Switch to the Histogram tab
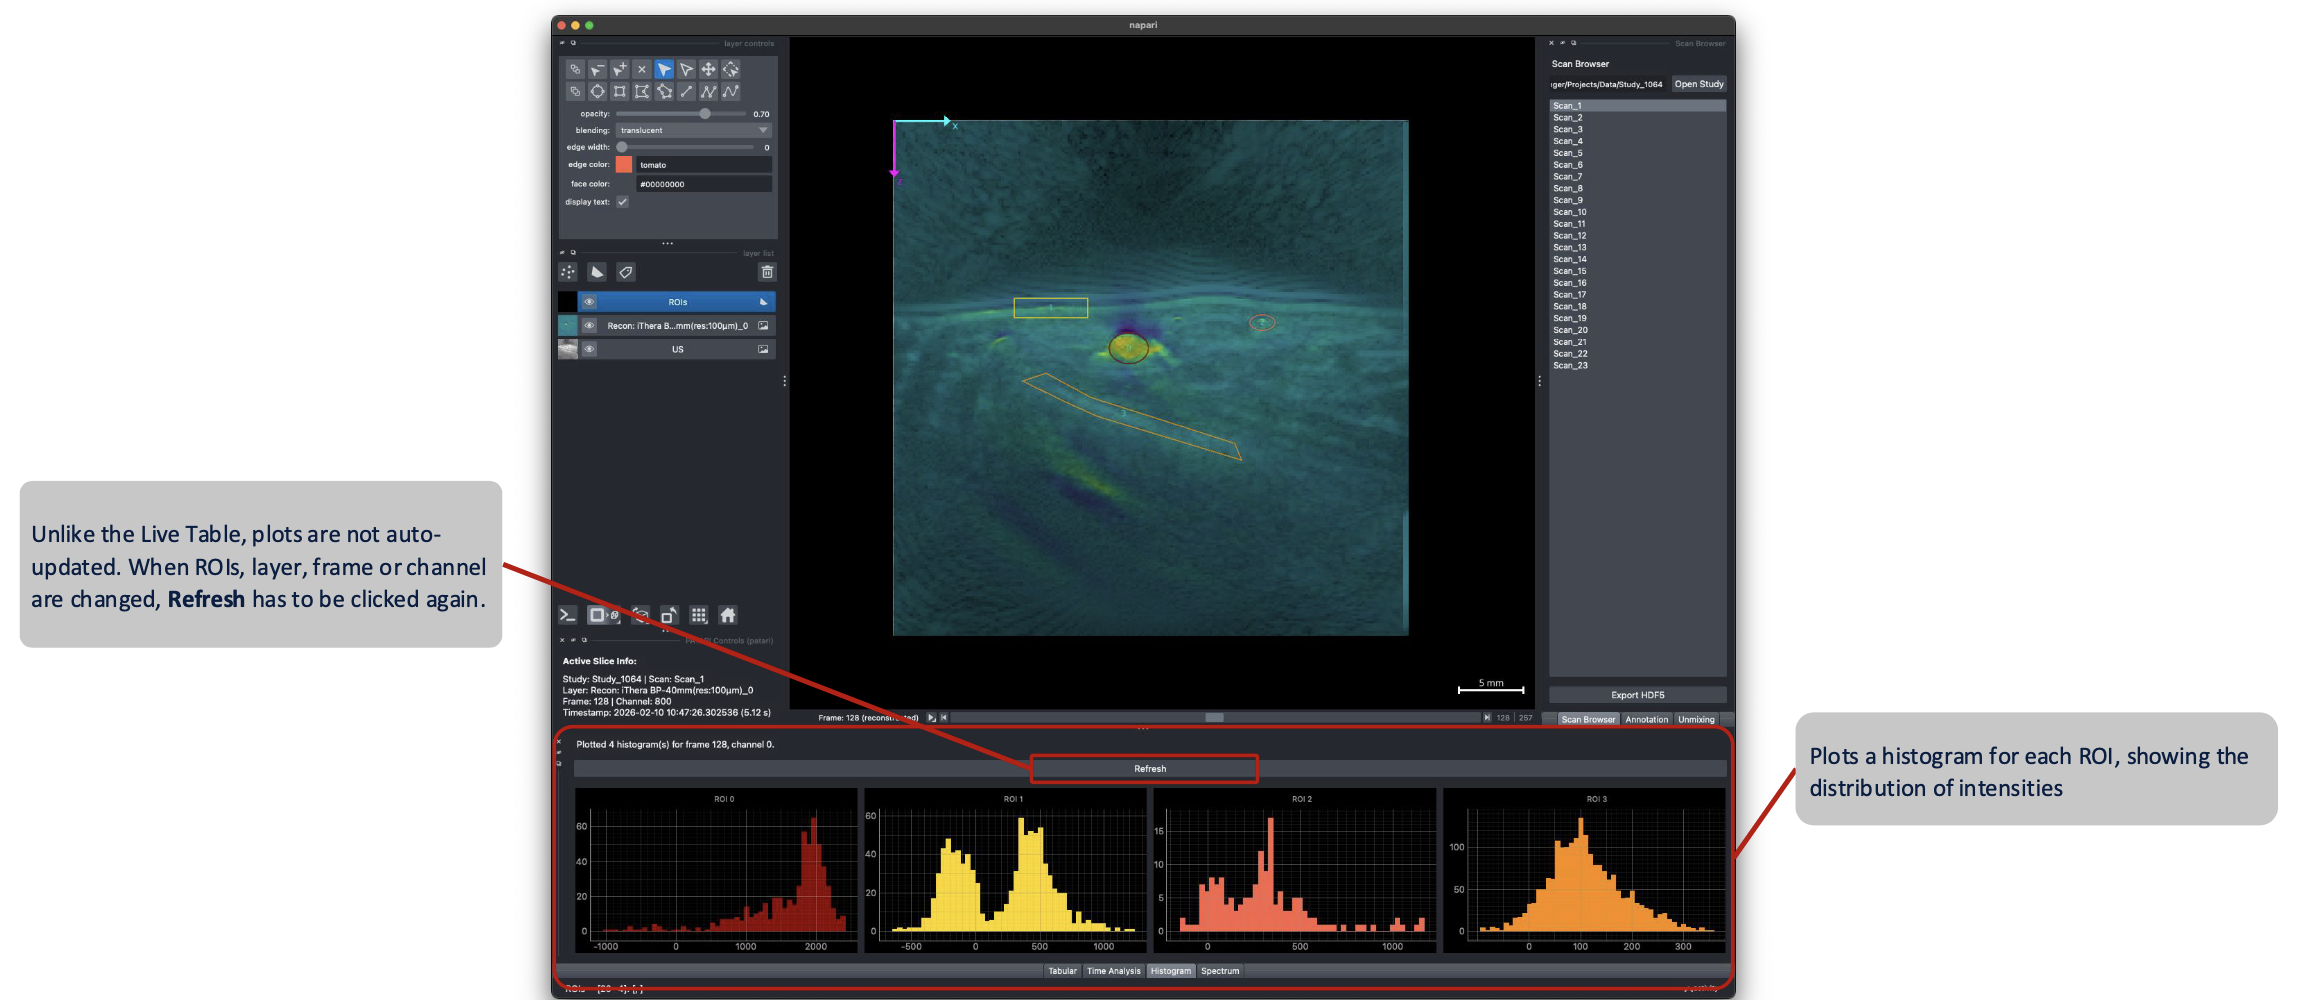This screenshot has width=2306, height=1000. (x=1170, y=971)
